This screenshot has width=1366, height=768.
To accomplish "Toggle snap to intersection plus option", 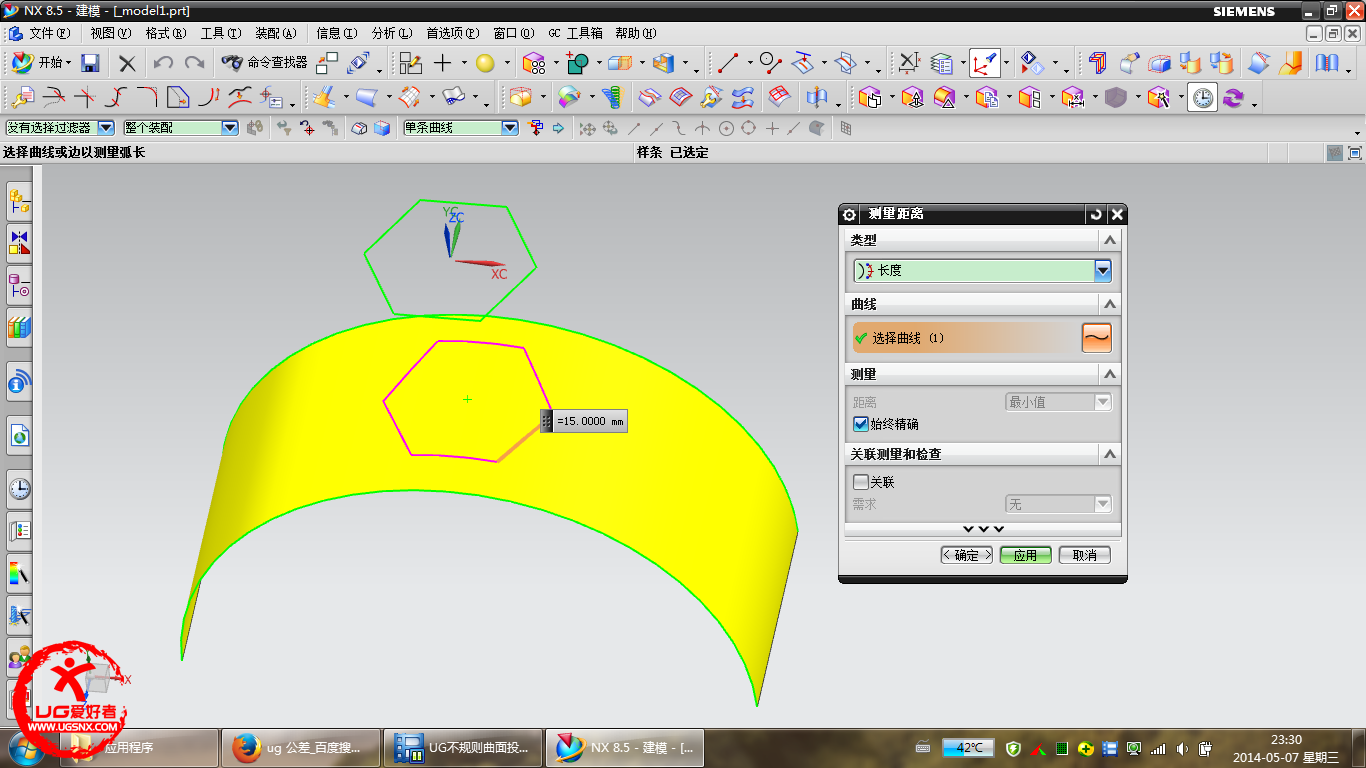I will coord(771,128).
